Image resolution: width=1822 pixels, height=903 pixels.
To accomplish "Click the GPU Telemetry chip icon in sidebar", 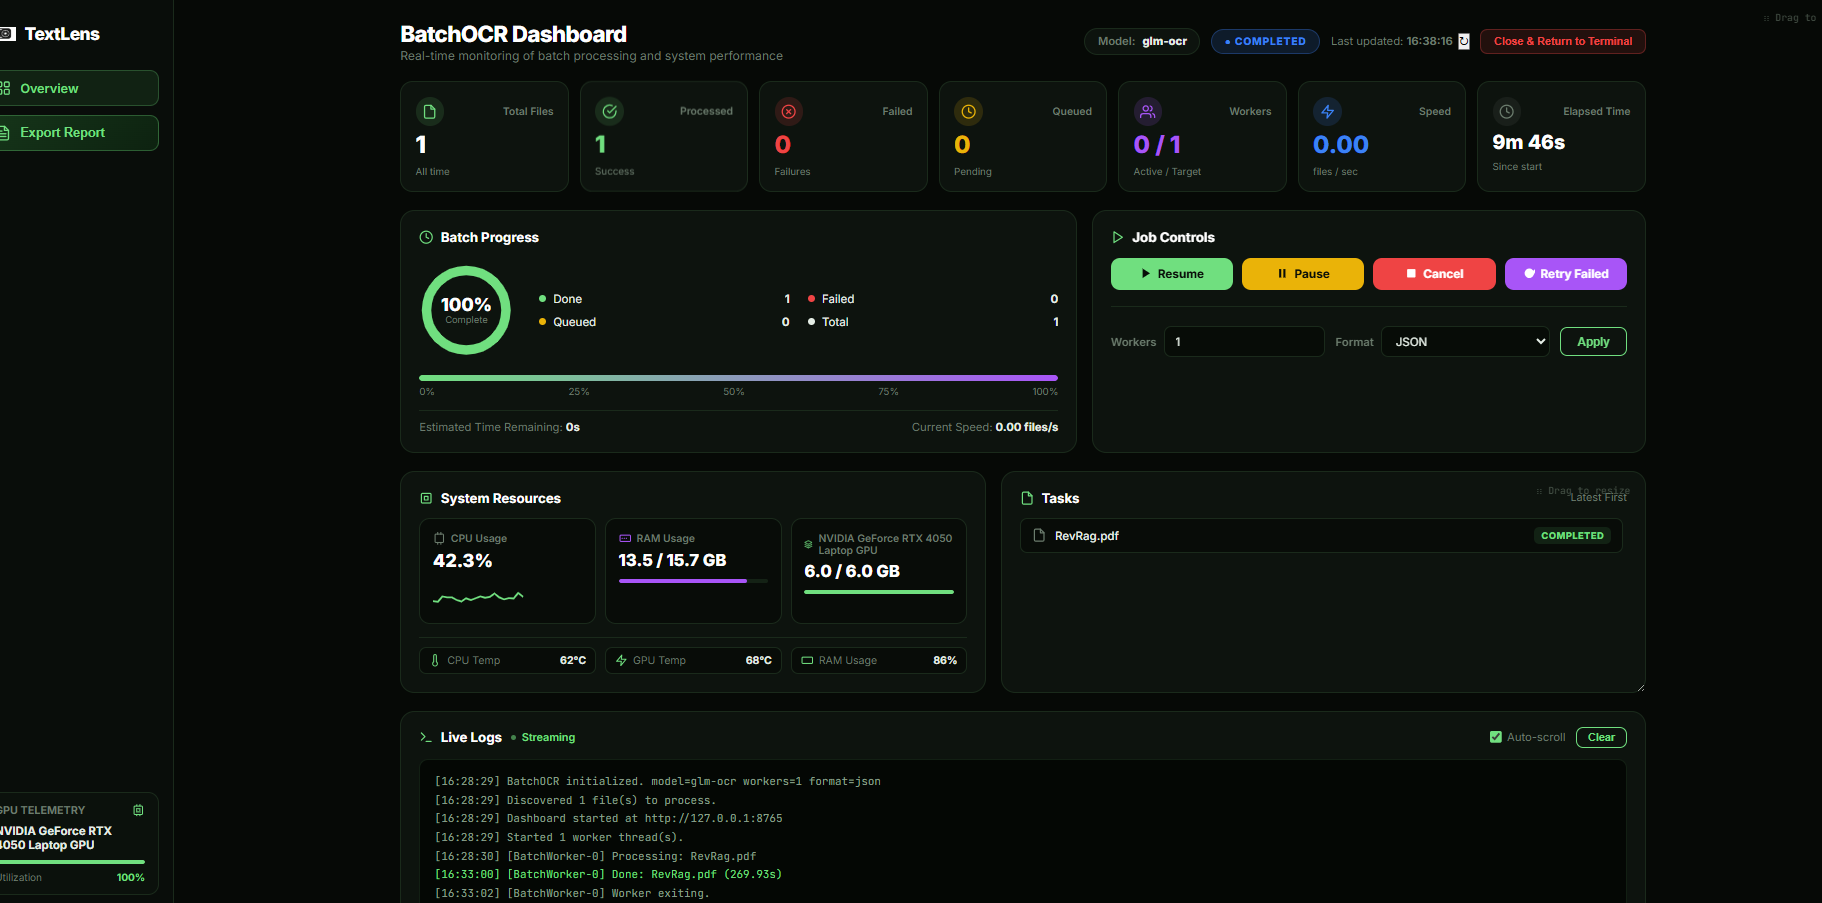I will pyautogui.click(x=138, y=810).
